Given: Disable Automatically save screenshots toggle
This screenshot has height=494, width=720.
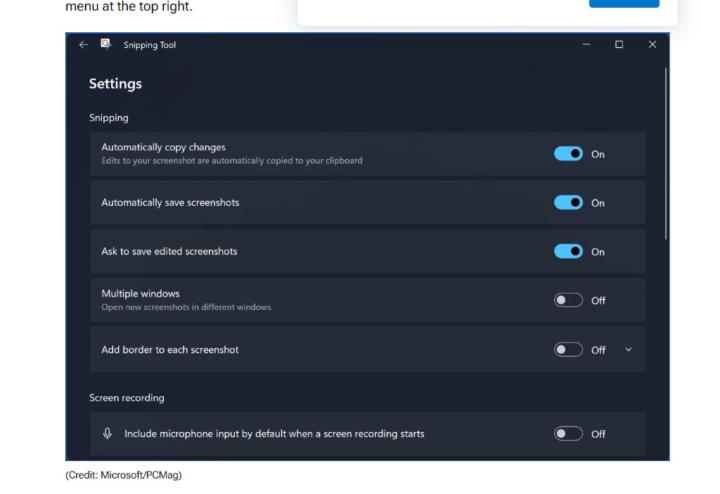Looking at the screenshot, I should click(568, 202).
